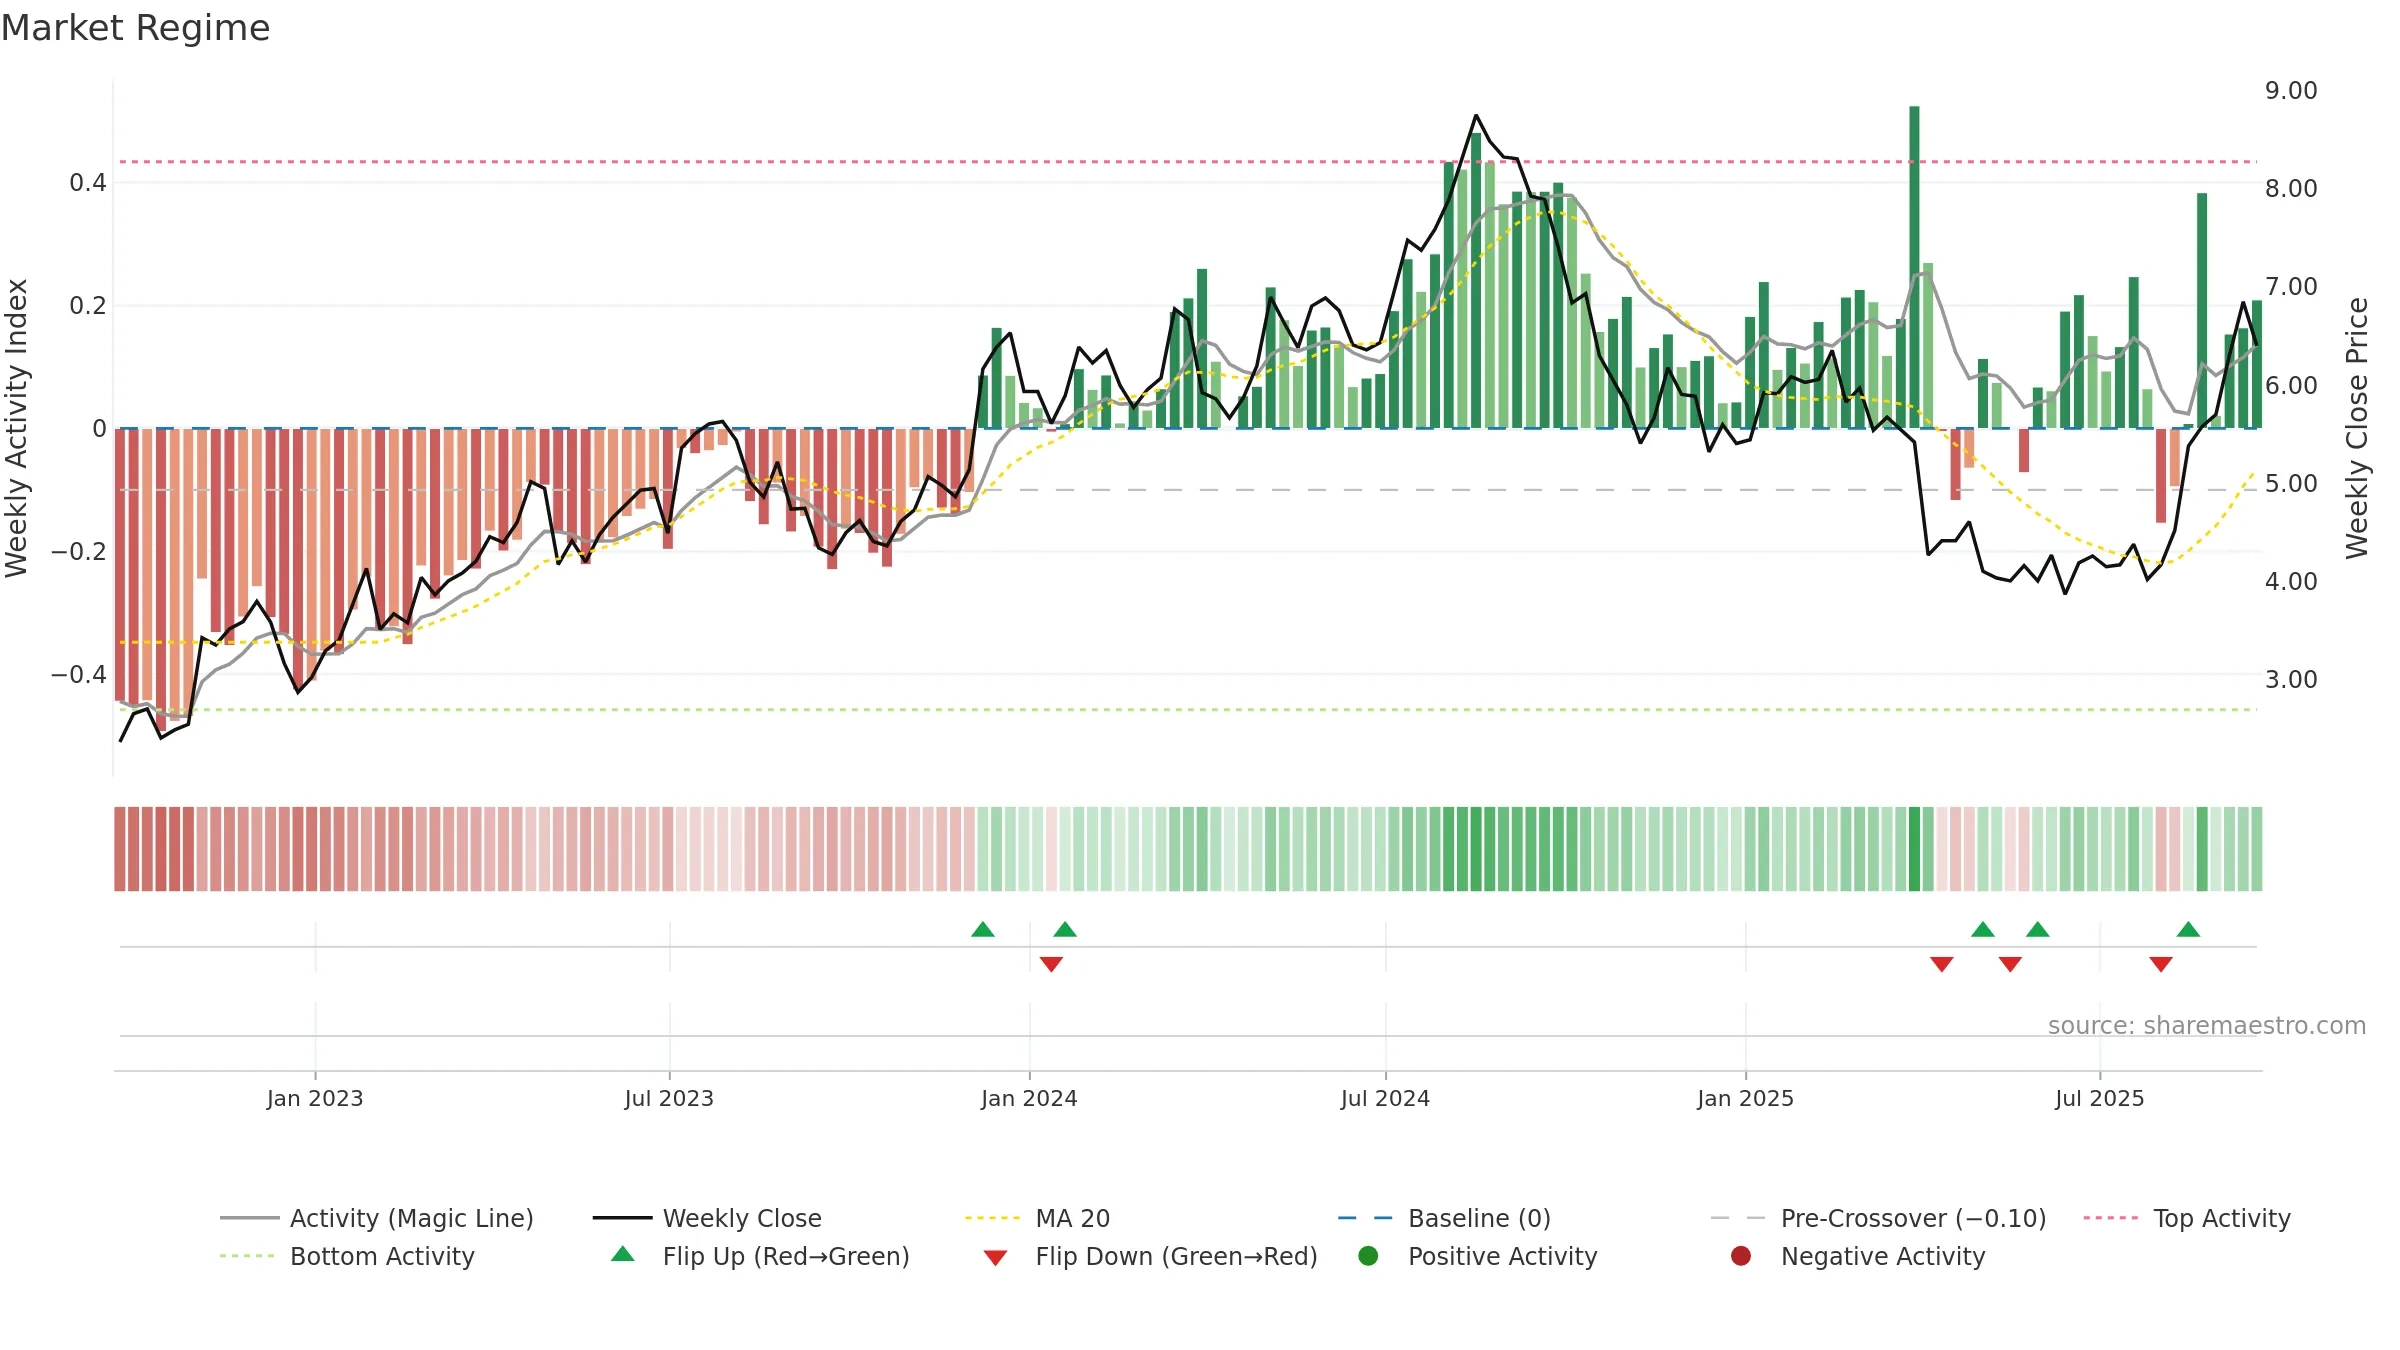Toggle Bottom Activity legend entry
The height and width of the screenshot is (1350, 2400).
tap(347, 1256)
